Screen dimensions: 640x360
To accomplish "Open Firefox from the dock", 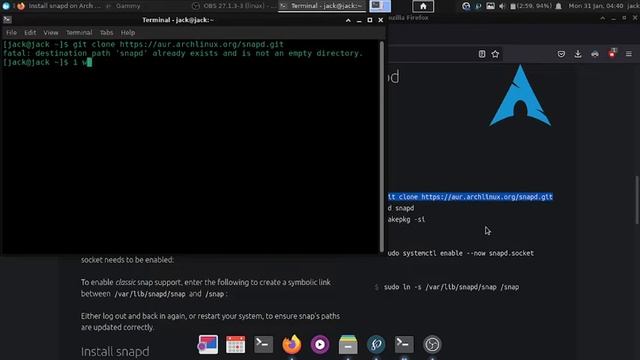I will click(292, 344).
